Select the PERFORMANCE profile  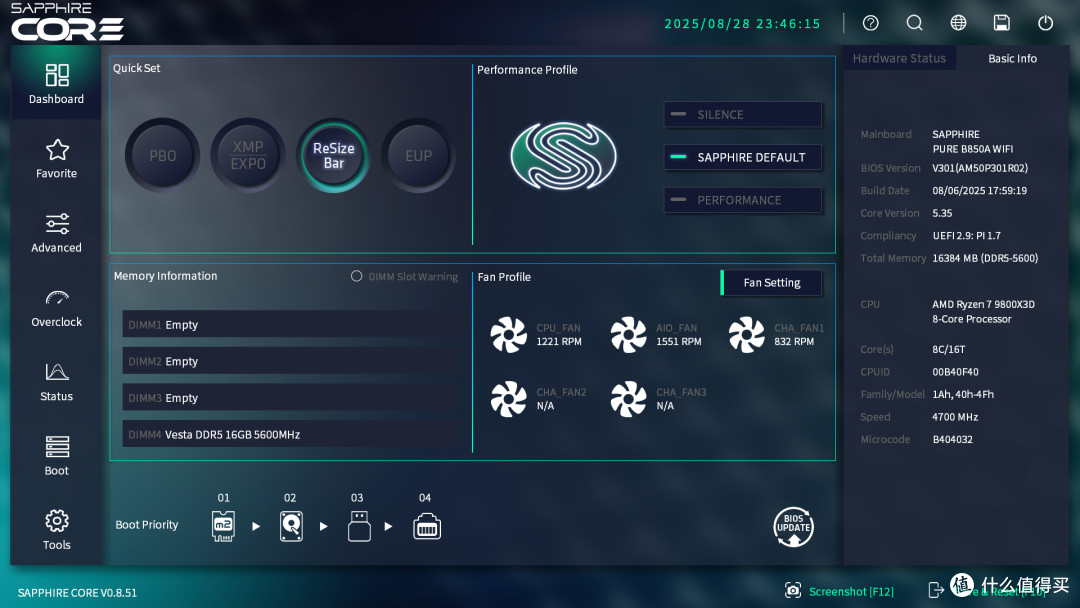(x=742, y=200)
